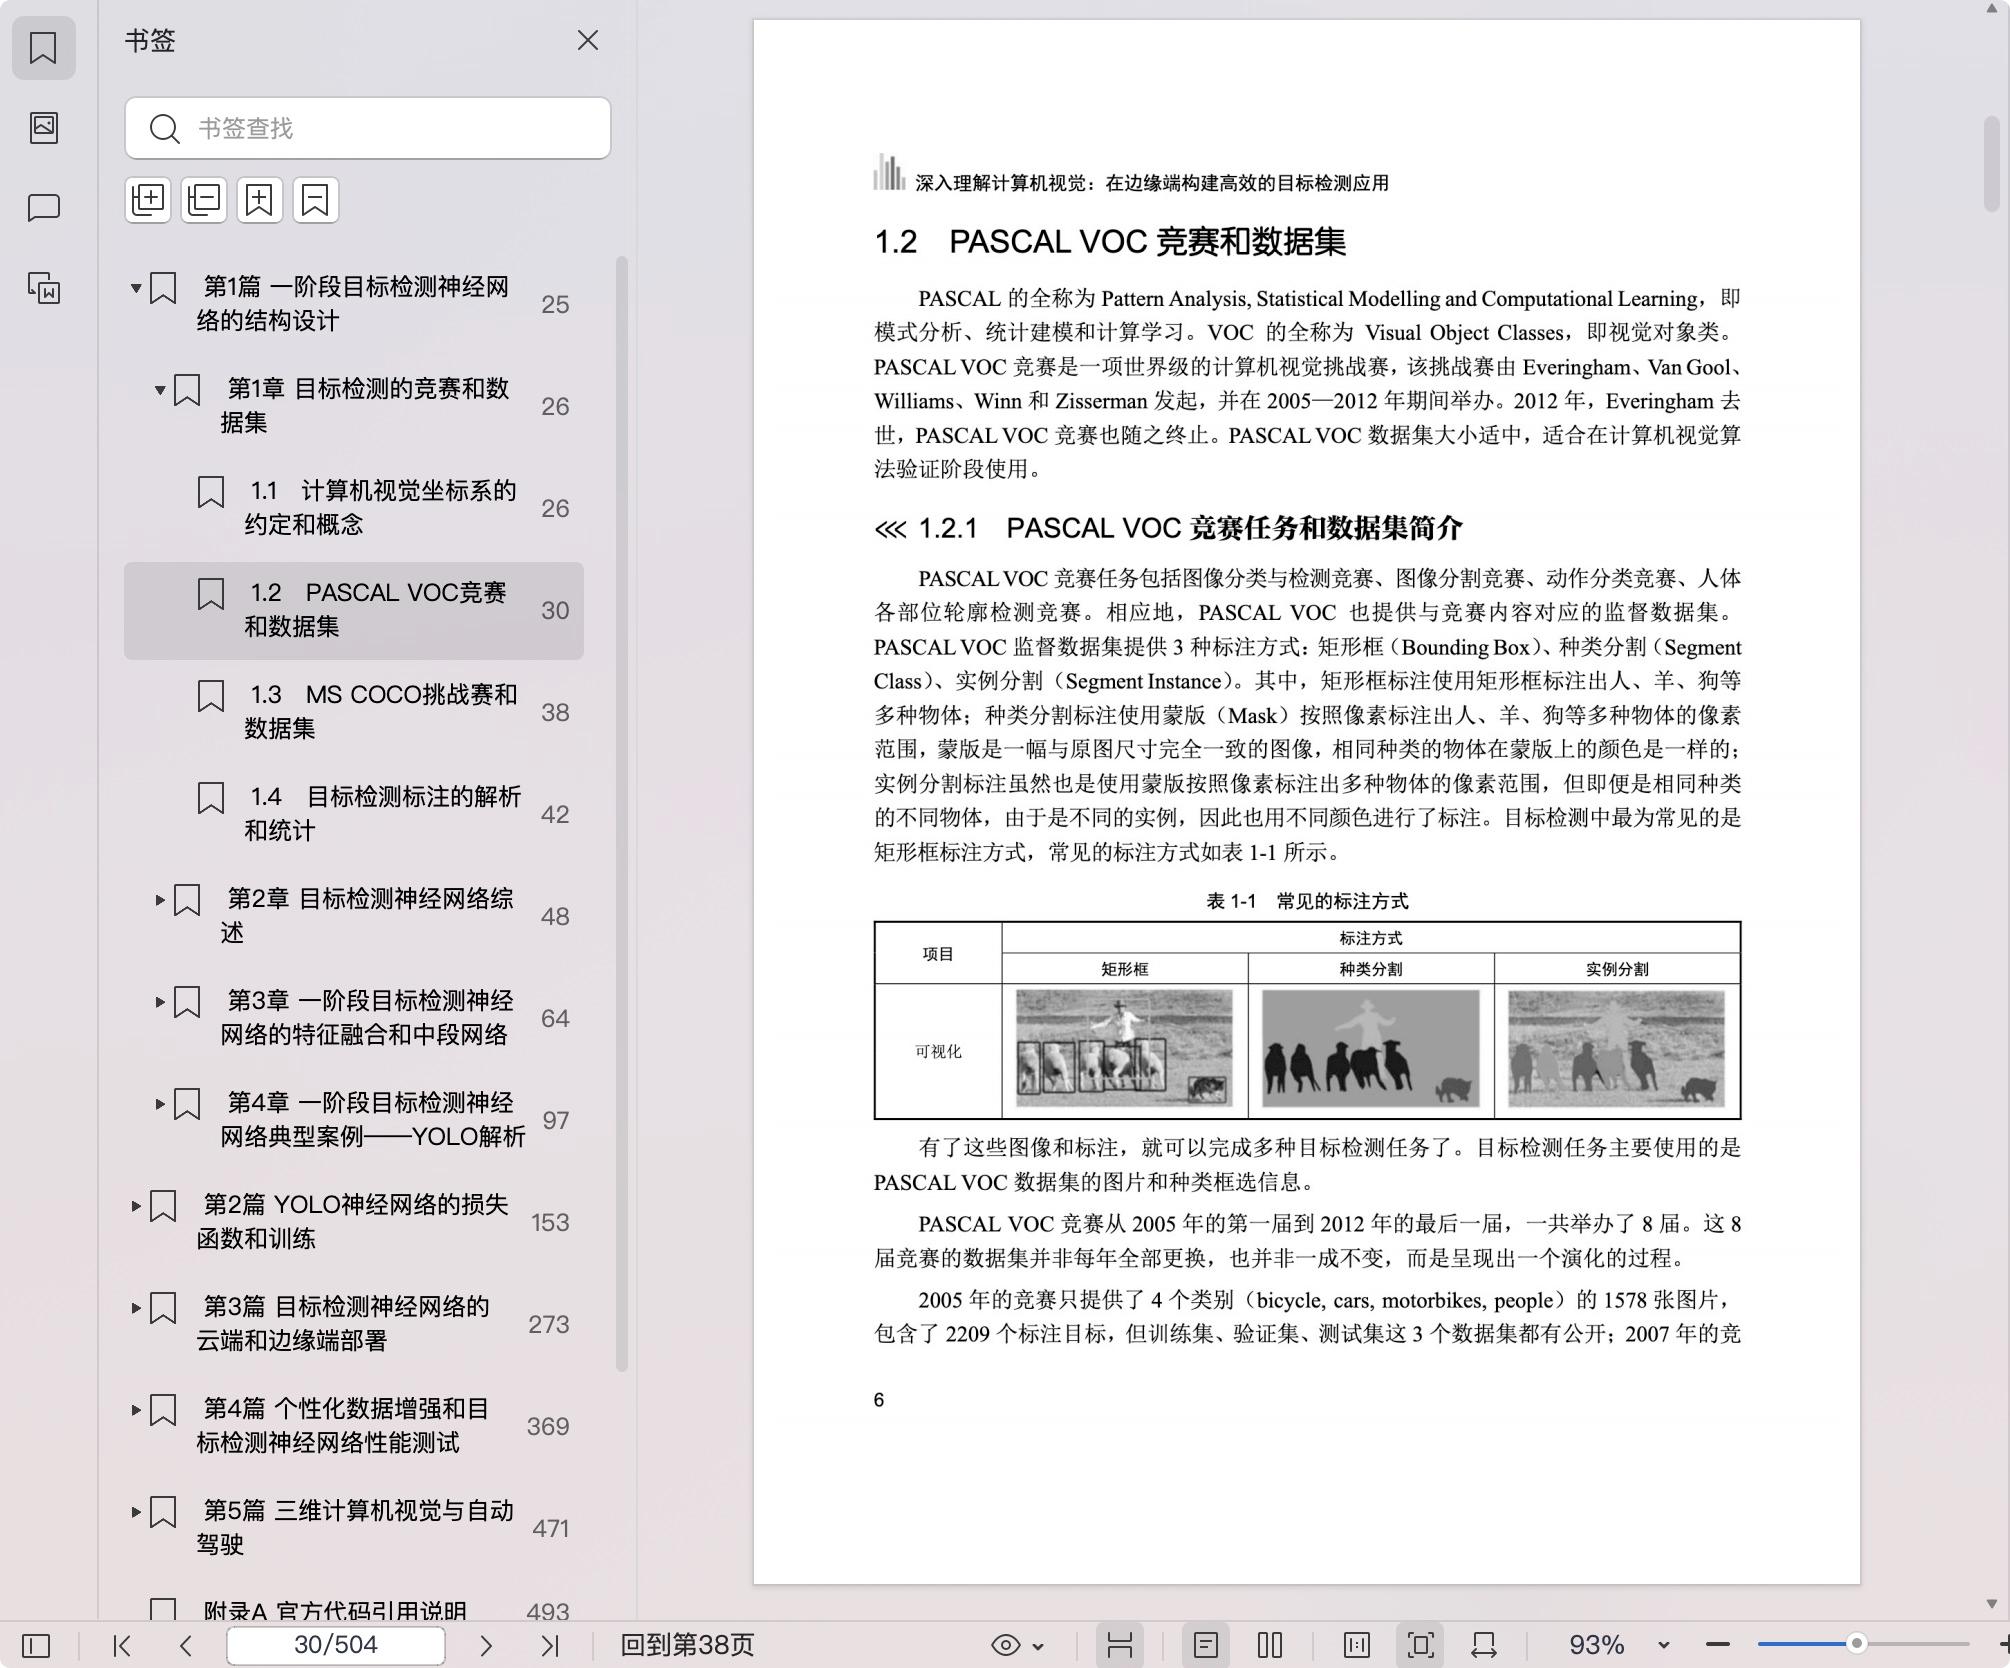This screenshot has height=1668, width=2010.
Task: Click the 表 1-1 常见的标注方式 caption
Action: pos(1307,901)
